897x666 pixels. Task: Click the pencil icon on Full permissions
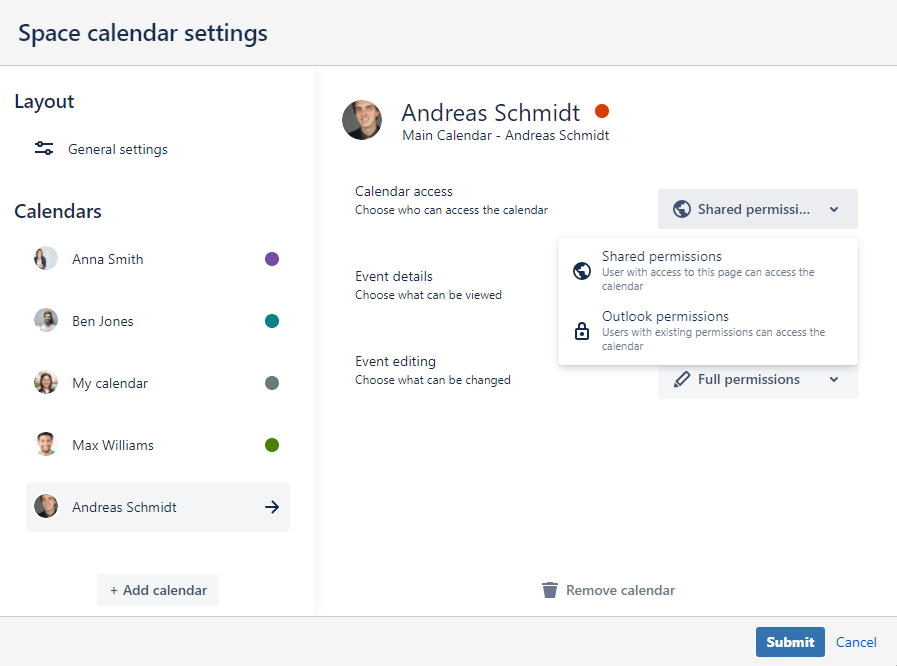tap(682, 379)
